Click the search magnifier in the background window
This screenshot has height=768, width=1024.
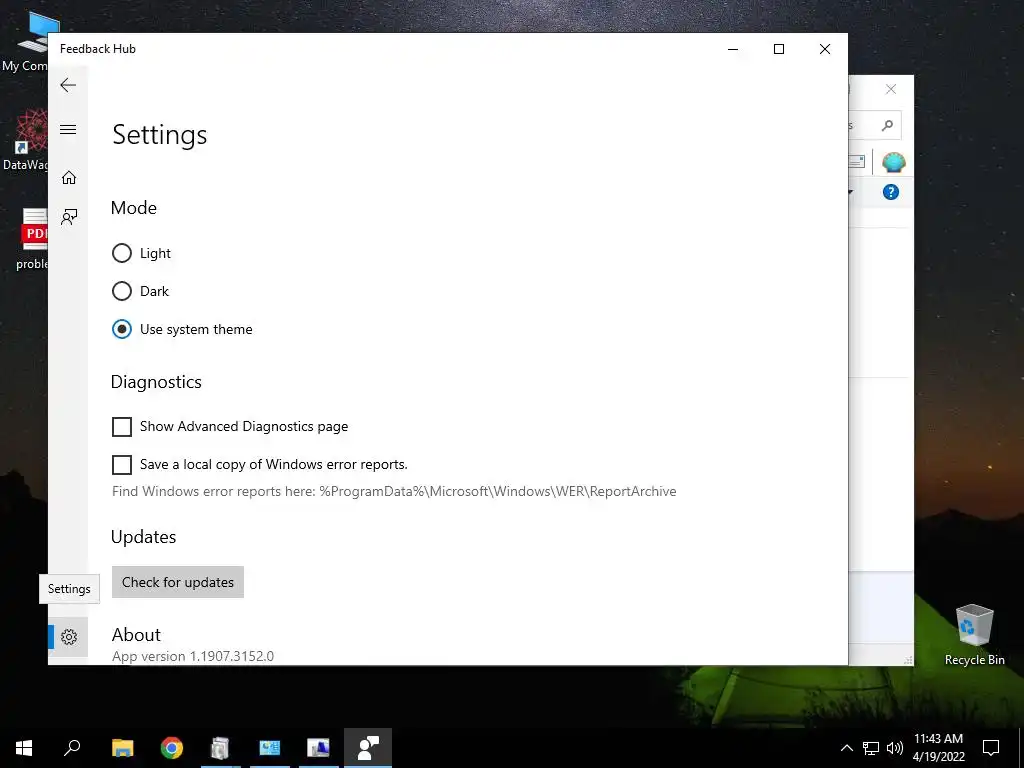click(887, 125)
